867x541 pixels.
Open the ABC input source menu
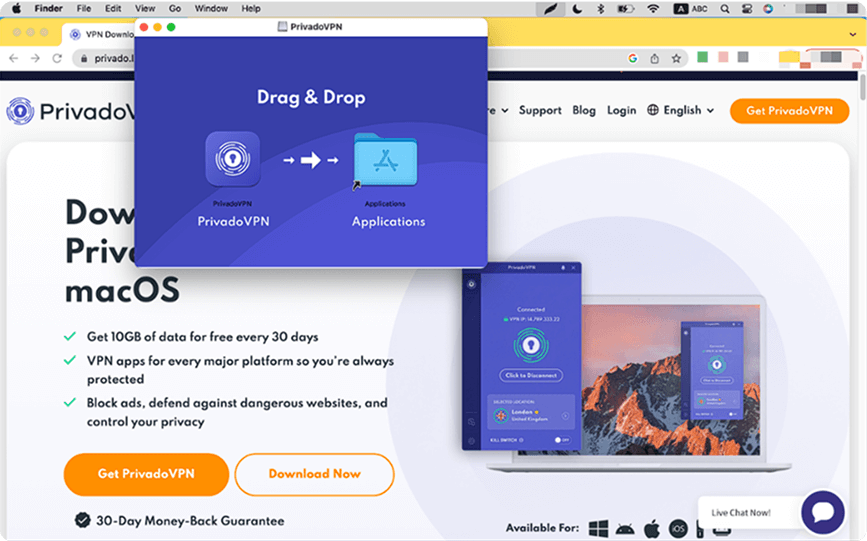click(700, 8)
